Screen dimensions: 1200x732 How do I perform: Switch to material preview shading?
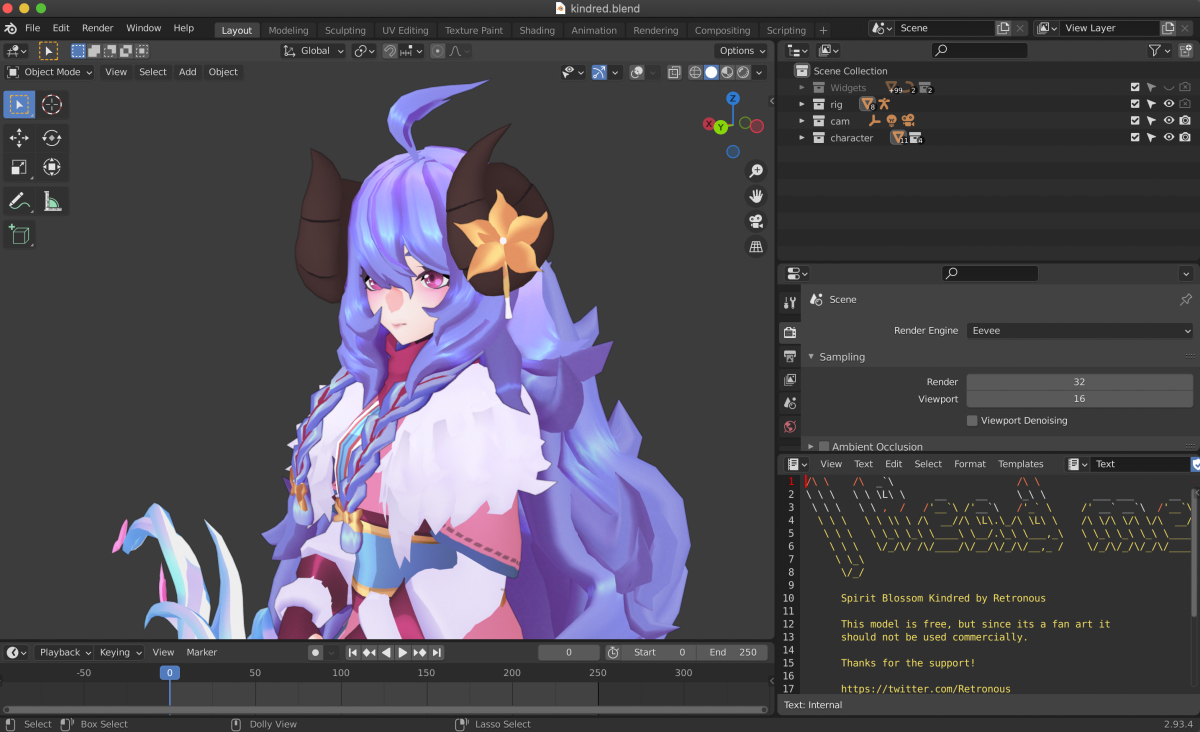[x=727, y=72]
